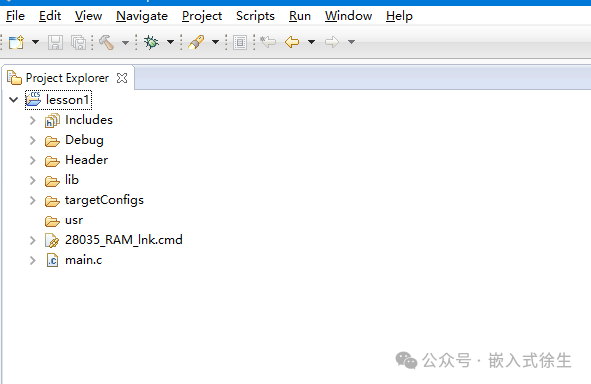Screen dimensions: 591x384
Task: Select the targetConfigs folder label
Action: tap(104, 200)
